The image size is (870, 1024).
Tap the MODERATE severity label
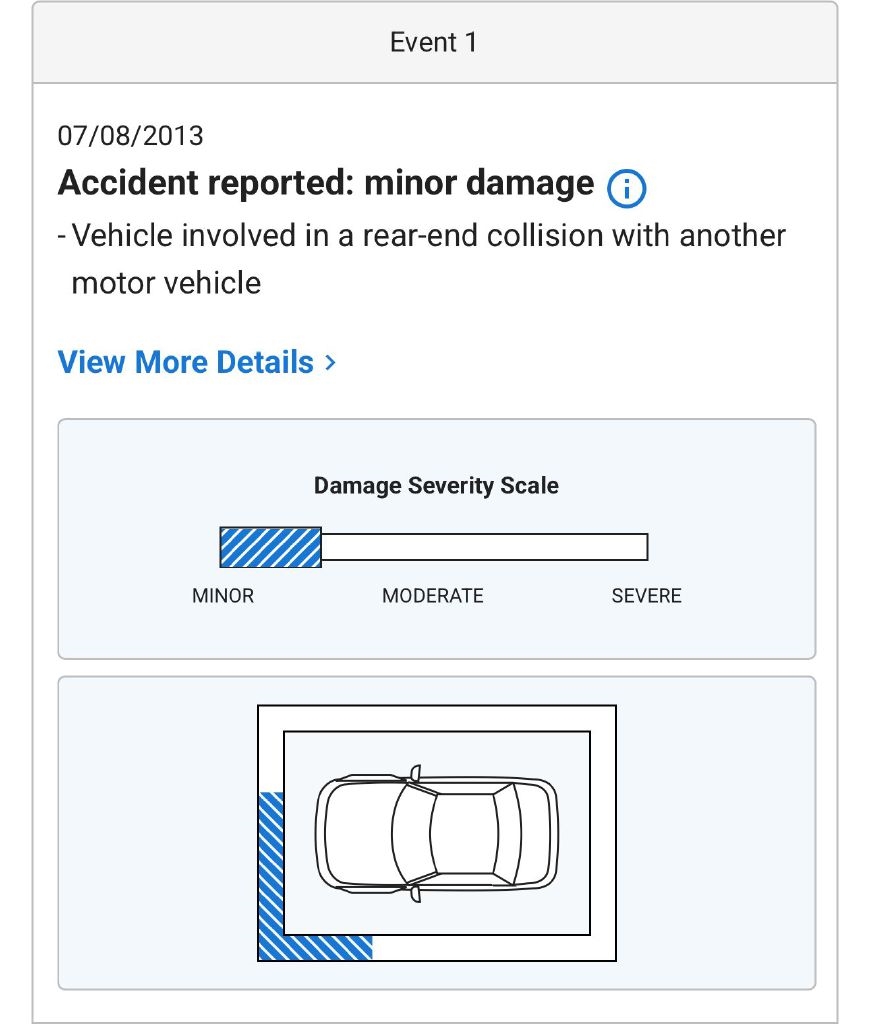(x=433, y=596)
